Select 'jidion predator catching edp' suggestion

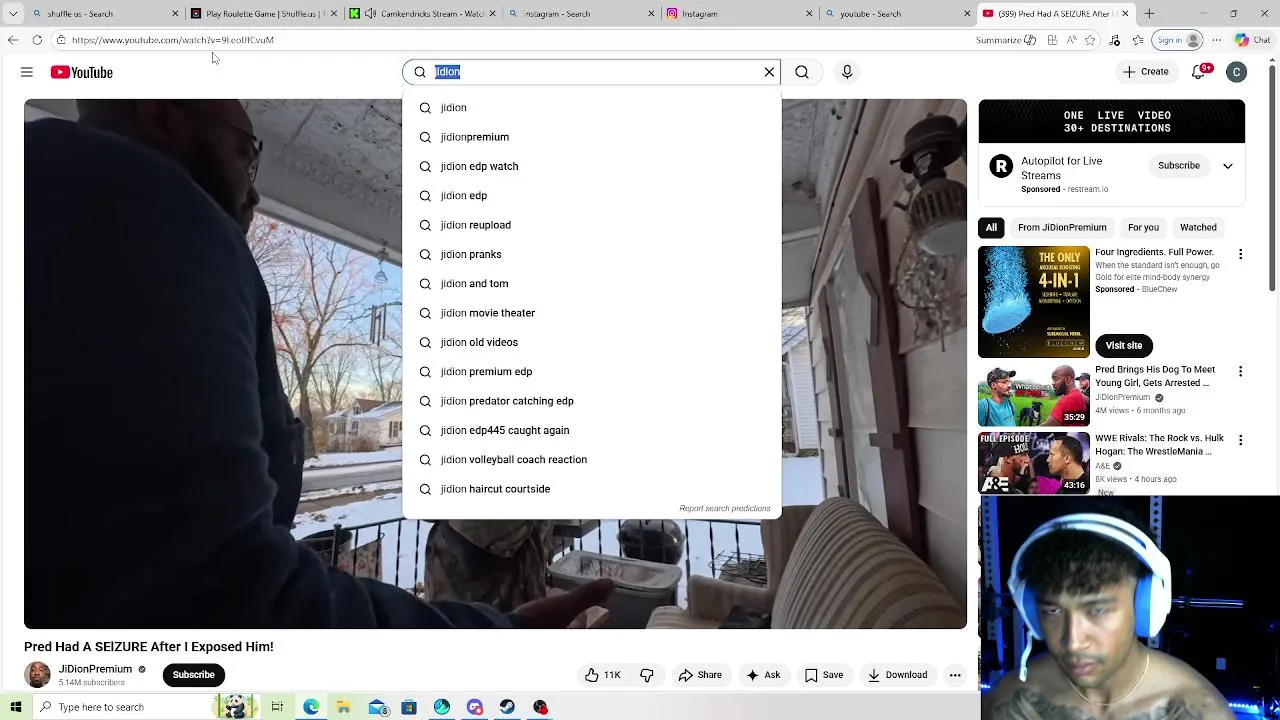coord(592,401)
